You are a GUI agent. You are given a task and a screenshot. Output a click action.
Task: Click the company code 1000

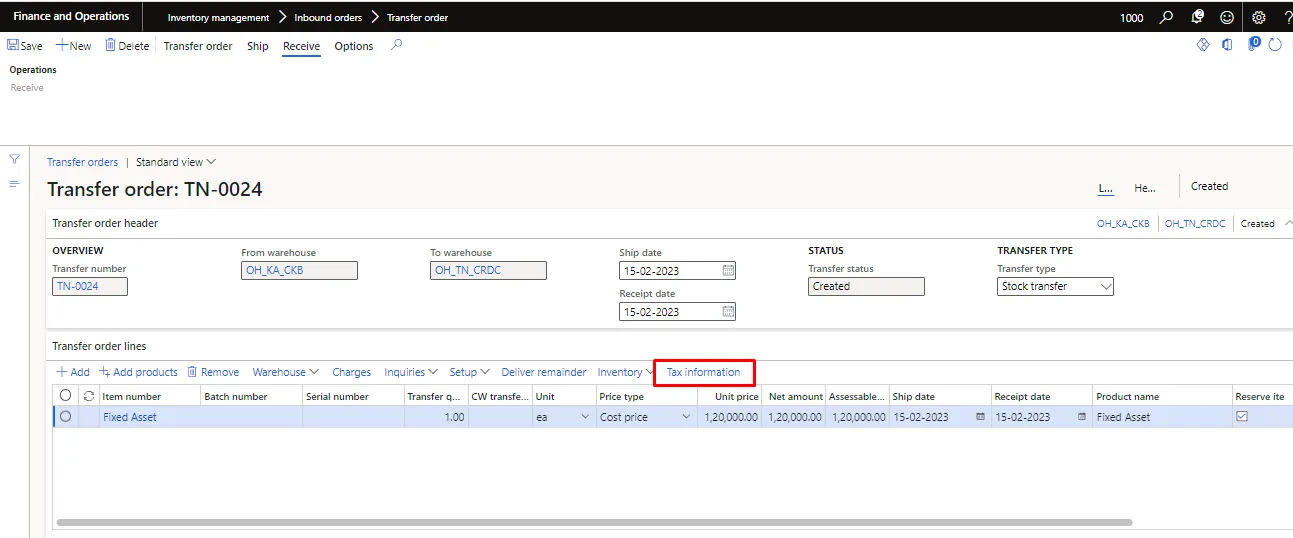click(x=1132, y=18)
